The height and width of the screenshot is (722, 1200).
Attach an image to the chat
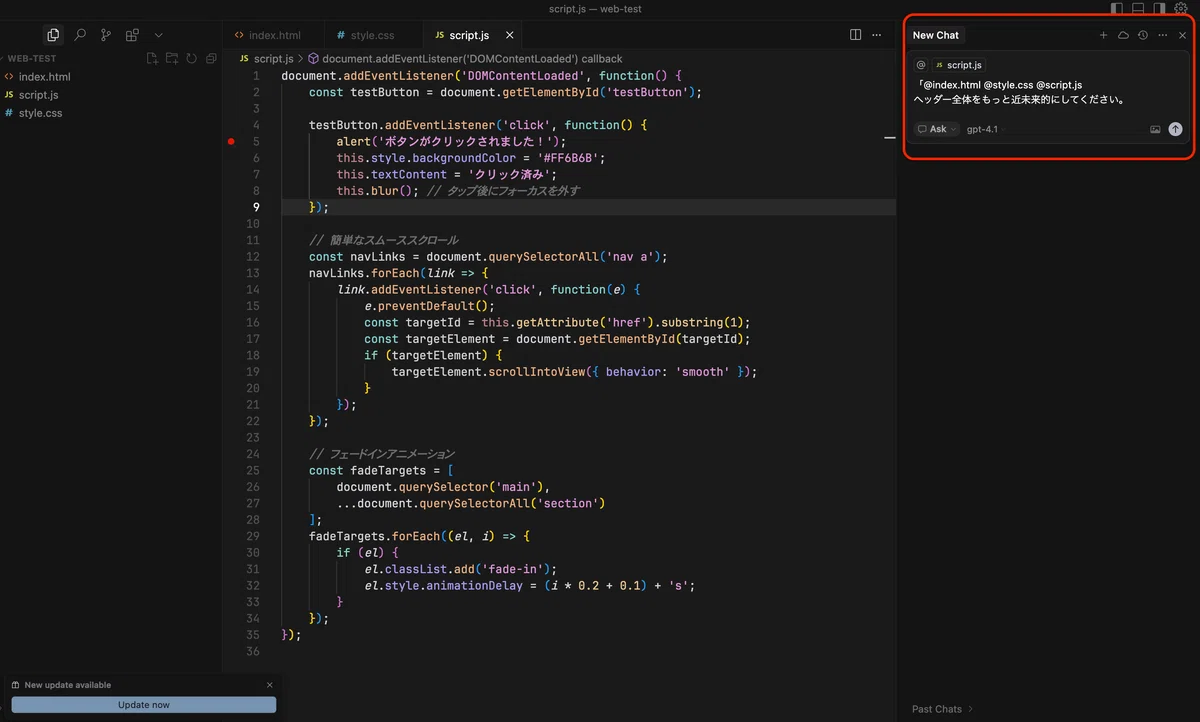click(x=1155, y=129)
